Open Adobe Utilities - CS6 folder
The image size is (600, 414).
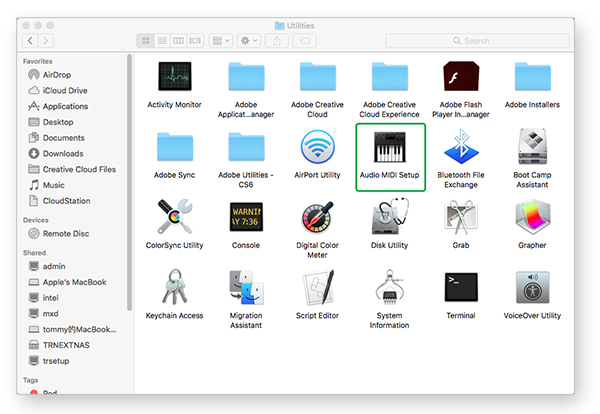[x=246, y=147]
